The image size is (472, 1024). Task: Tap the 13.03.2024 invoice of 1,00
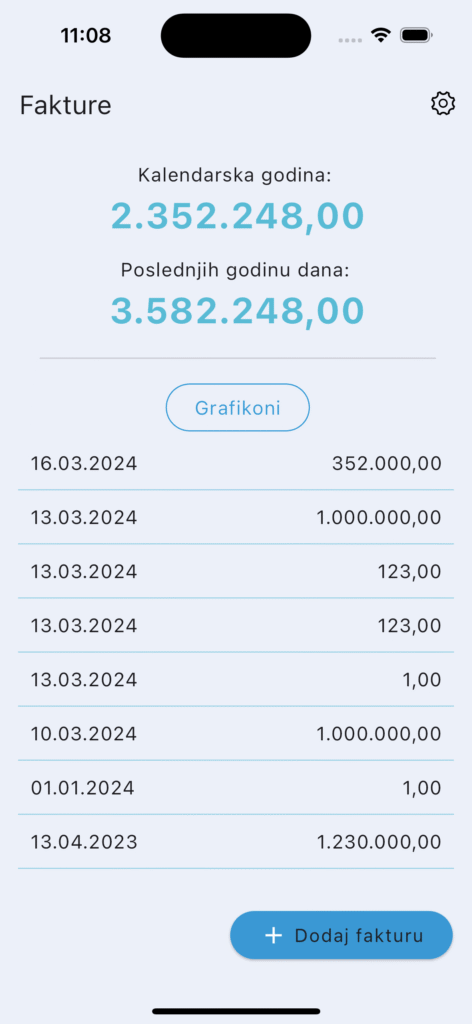(236, 679)
